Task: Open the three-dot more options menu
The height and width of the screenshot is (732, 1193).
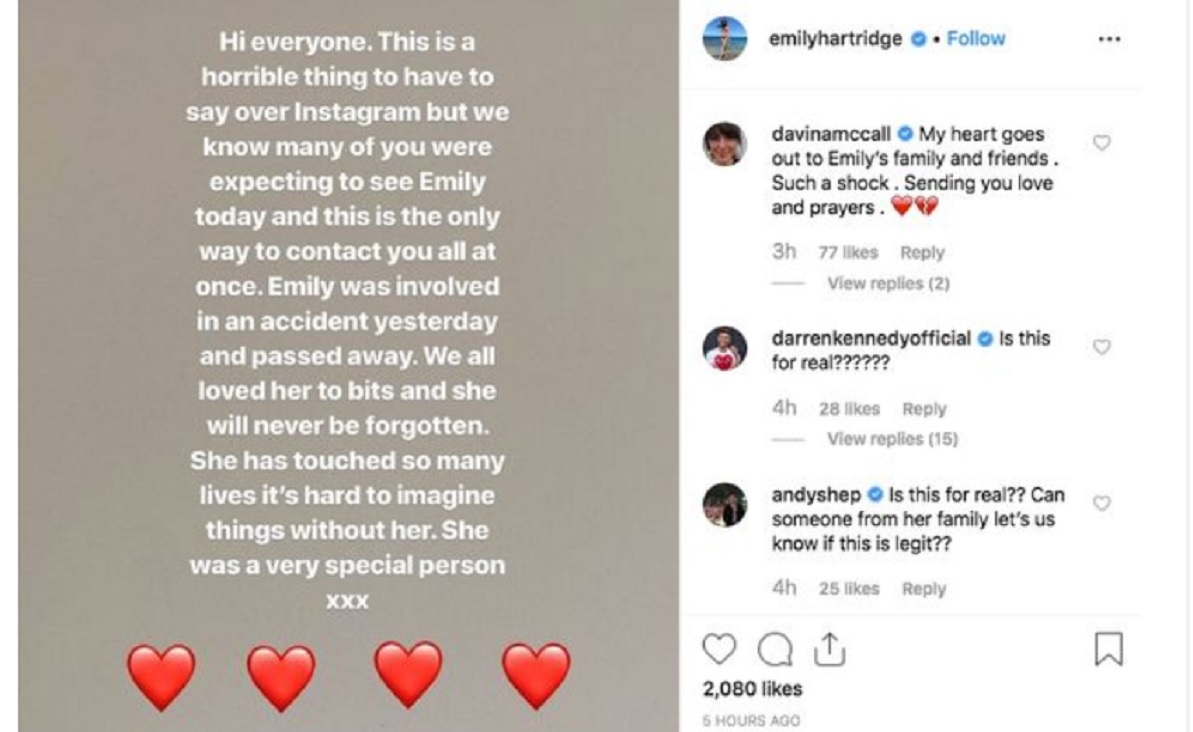Action: click(x=1109, y=40)
